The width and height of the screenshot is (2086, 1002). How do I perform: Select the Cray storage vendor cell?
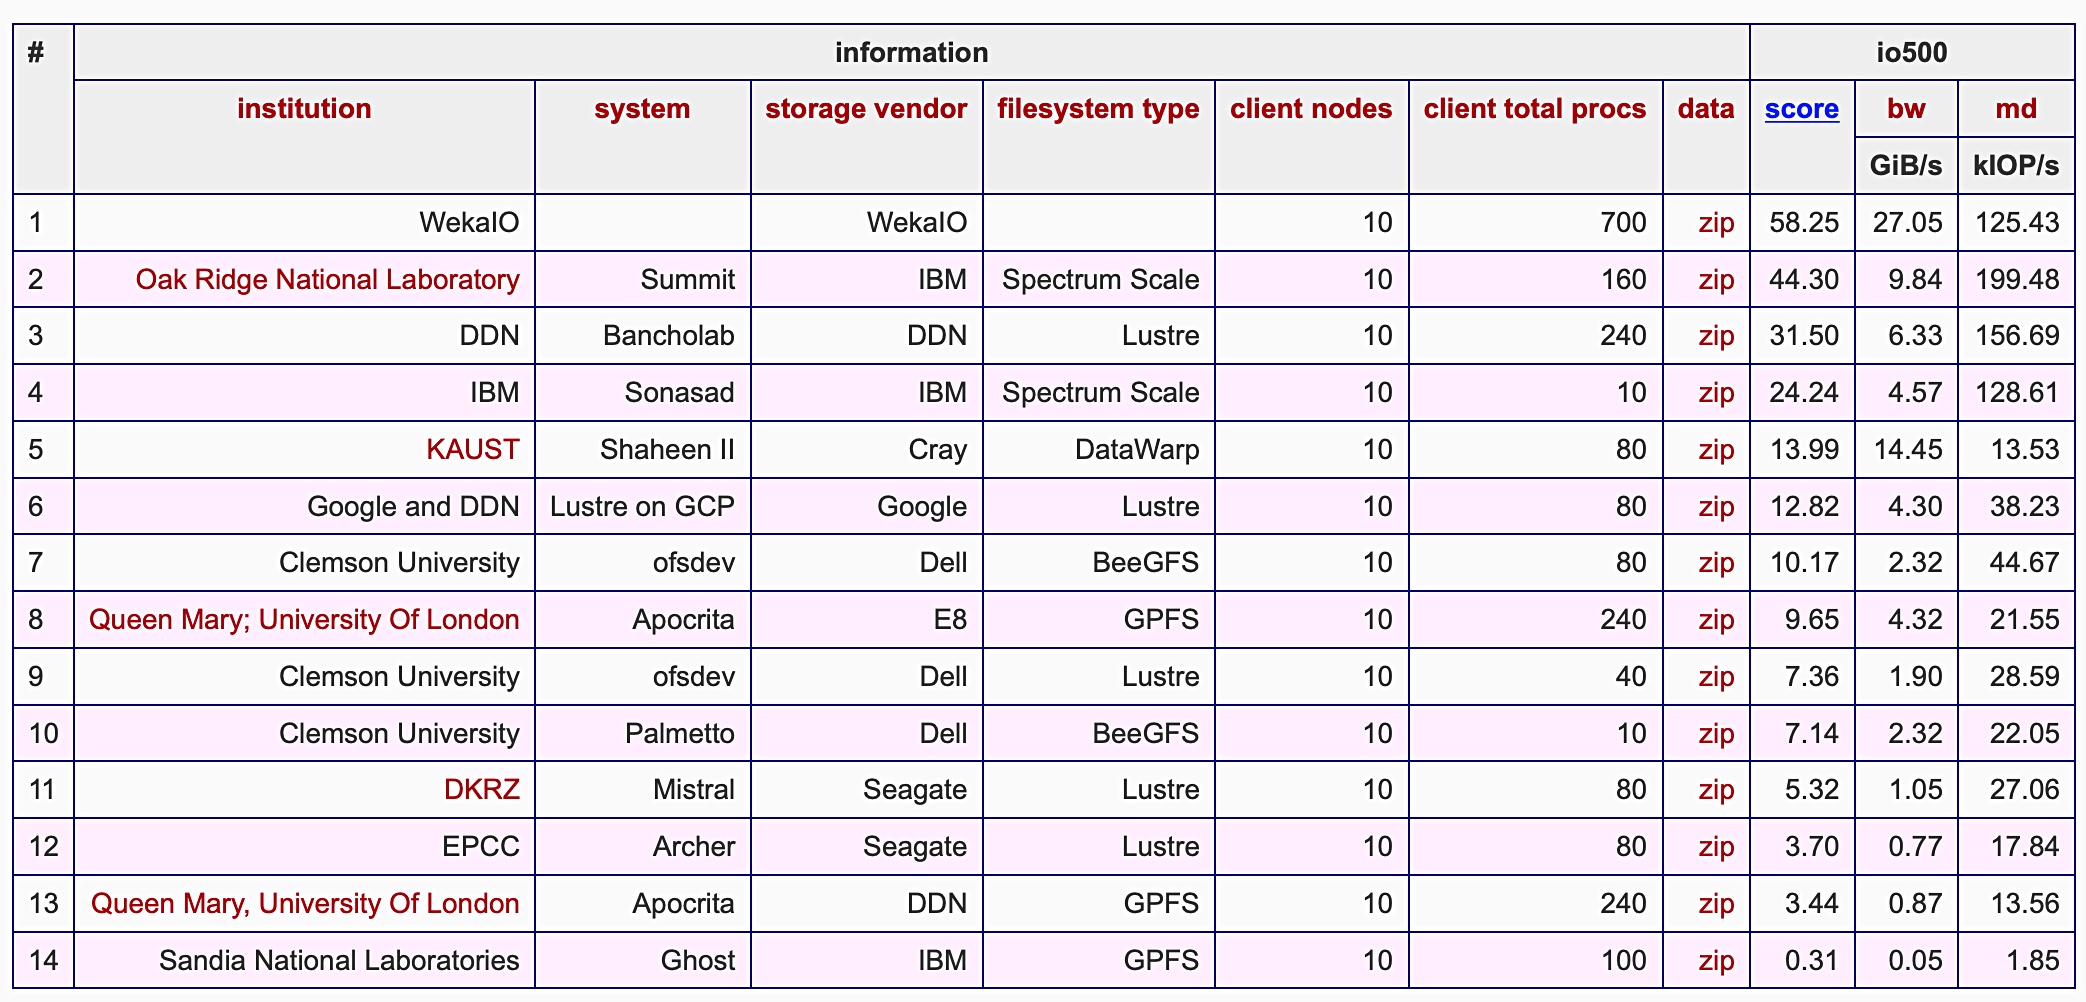click(866, 449)
